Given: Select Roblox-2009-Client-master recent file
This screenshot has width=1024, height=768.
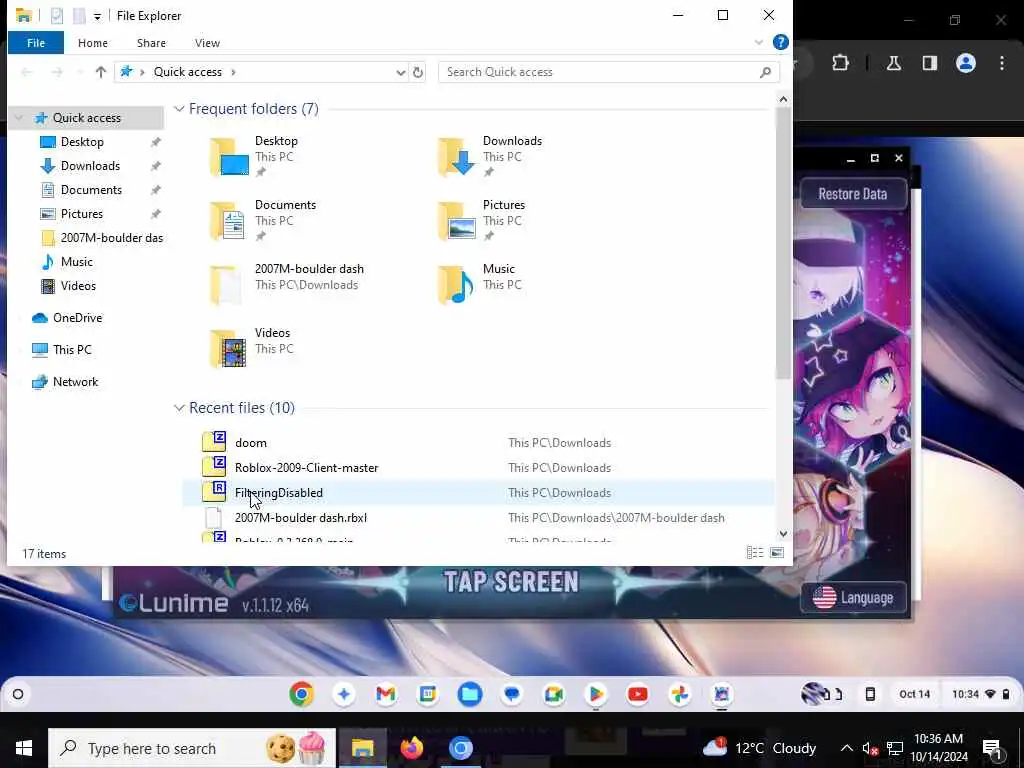Looking at the screenshot, I should click(x=478, y=468).
